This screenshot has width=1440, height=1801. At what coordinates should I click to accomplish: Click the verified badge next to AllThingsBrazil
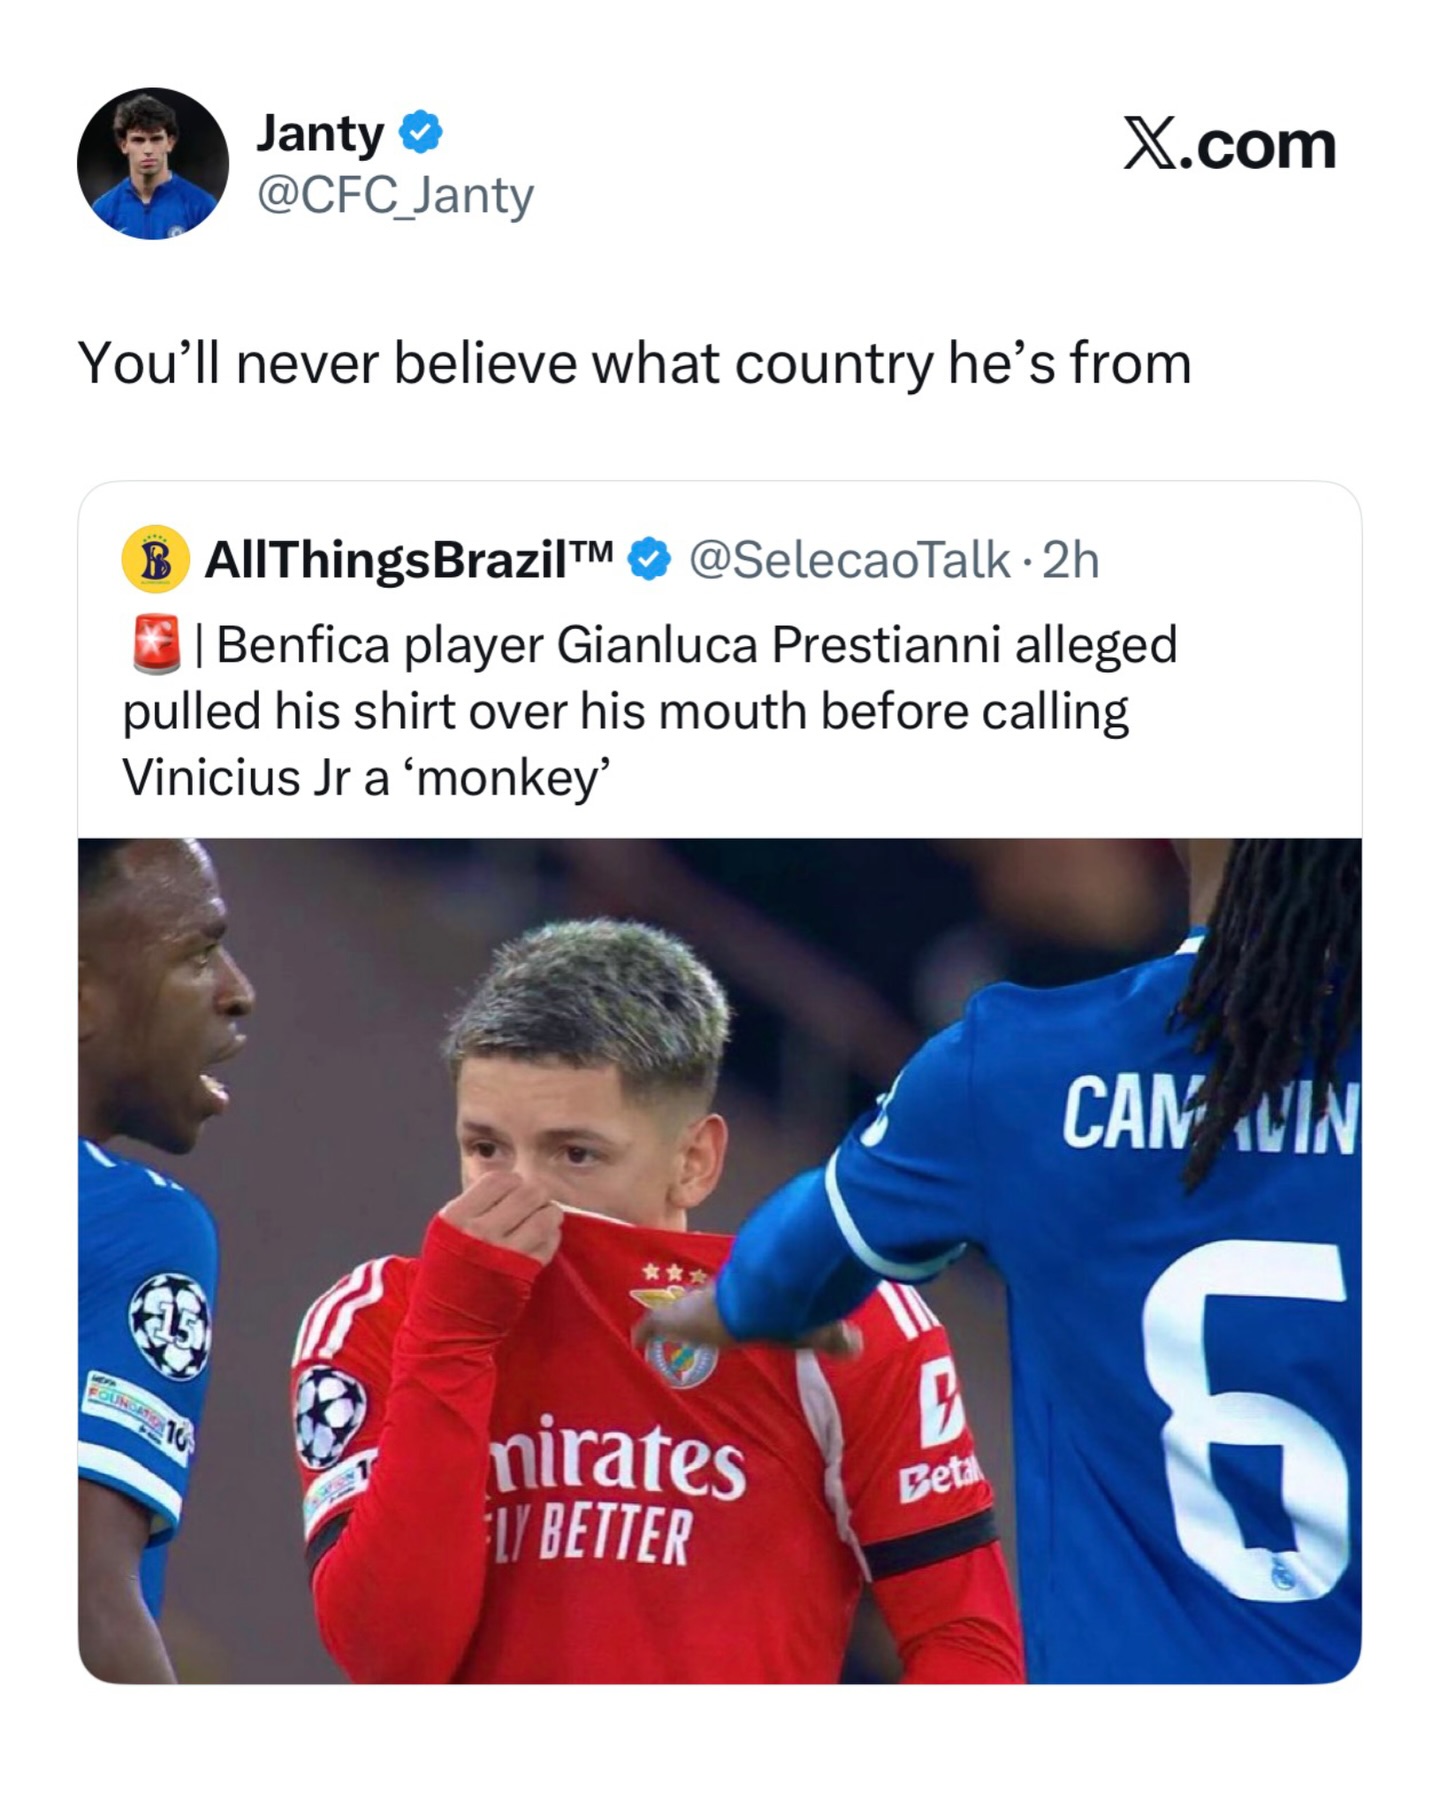[649, 560]
